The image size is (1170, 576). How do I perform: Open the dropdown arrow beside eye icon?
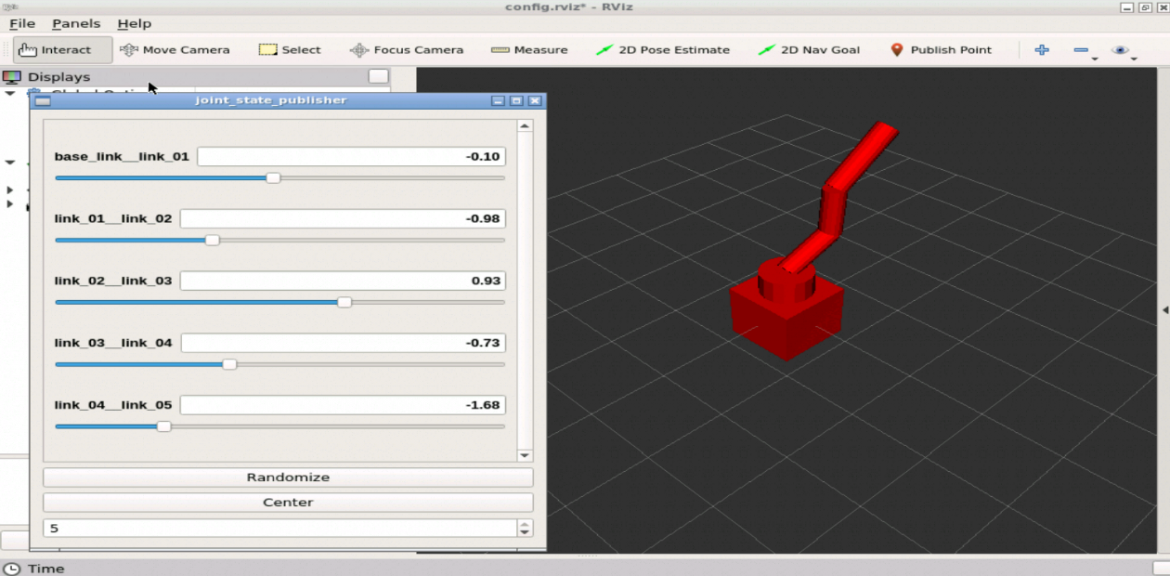pyautogui.click(x=1133, y=58)
